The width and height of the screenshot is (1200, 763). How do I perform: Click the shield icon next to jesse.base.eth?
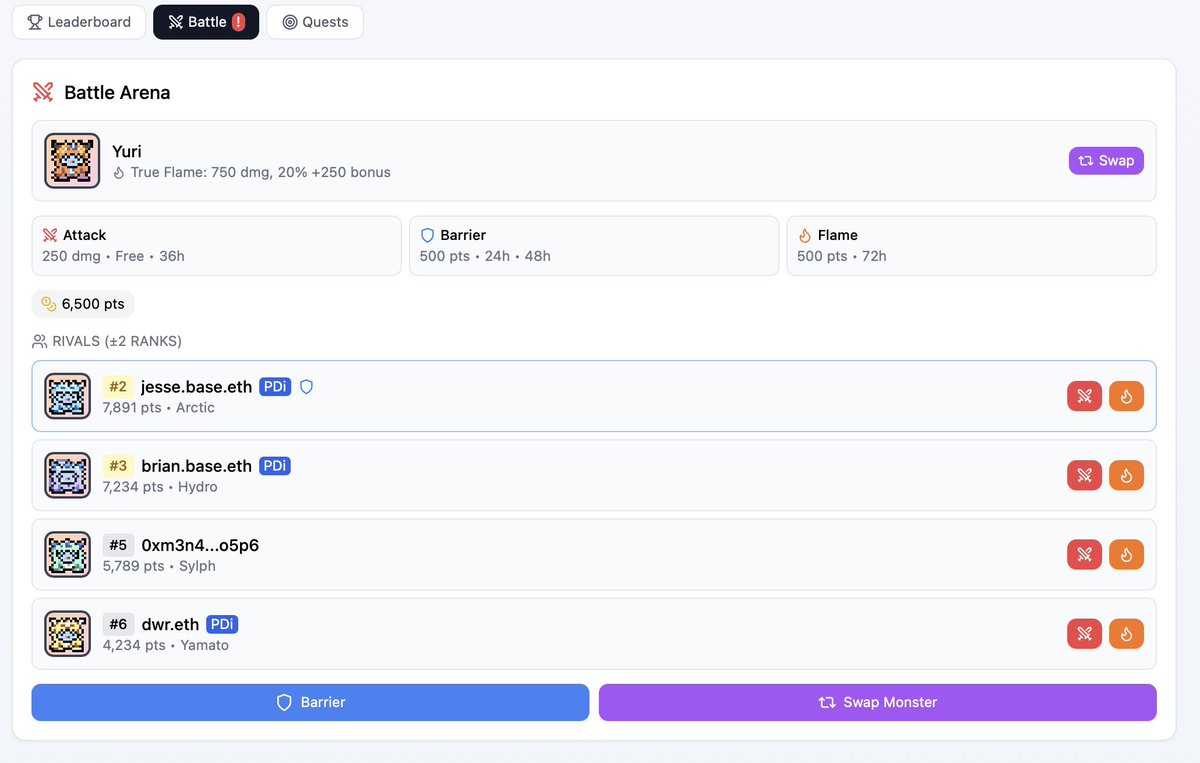[x=307, y=386]
